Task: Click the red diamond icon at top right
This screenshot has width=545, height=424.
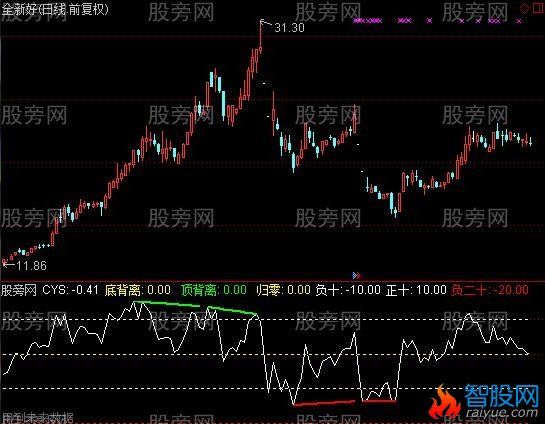Action: (x=524, y=8)
